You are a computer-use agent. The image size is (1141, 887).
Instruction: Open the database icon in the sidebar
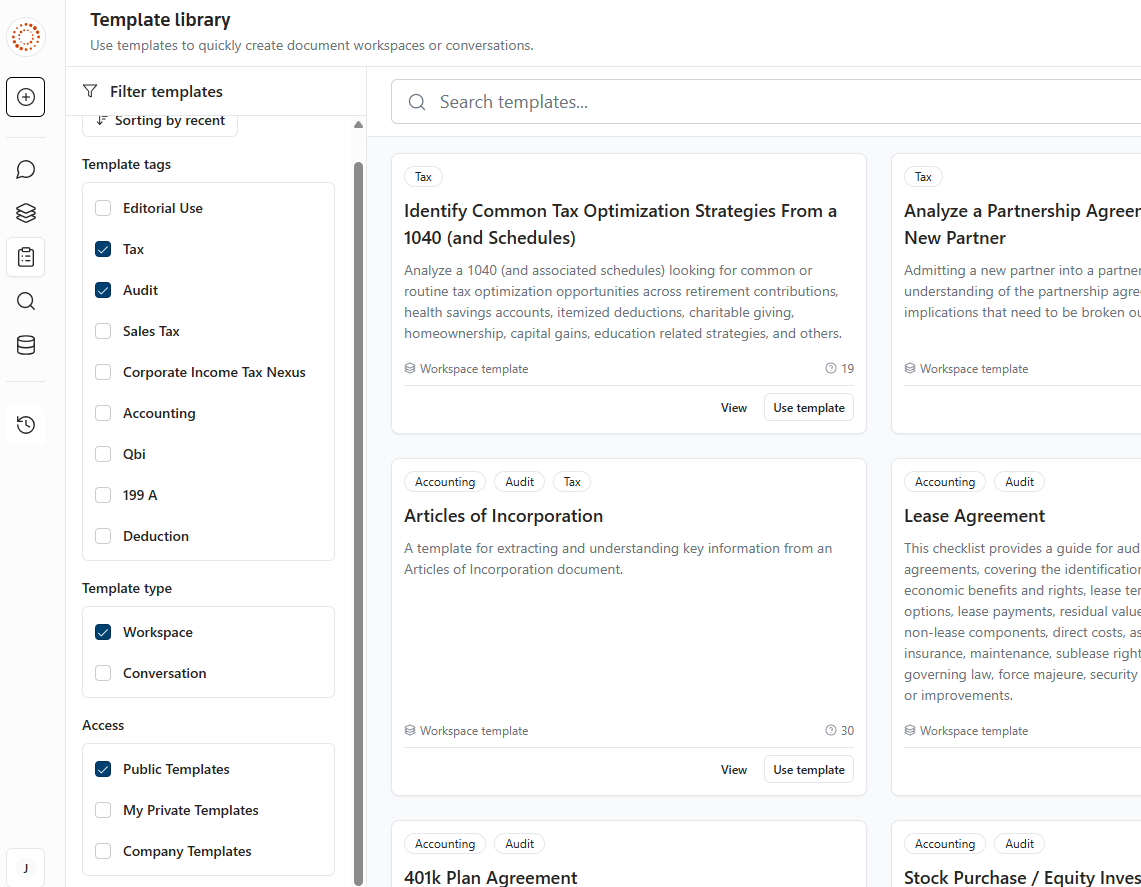click(26, 345)
